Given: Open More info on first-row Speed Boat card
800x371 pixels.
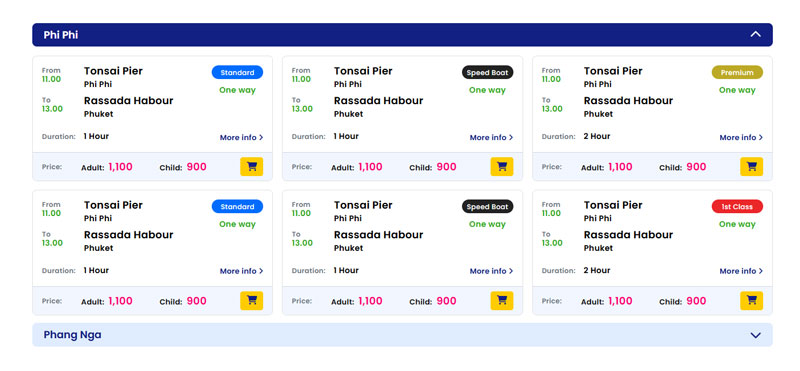Looking at the screenshot, I should (x=491, y=137).
